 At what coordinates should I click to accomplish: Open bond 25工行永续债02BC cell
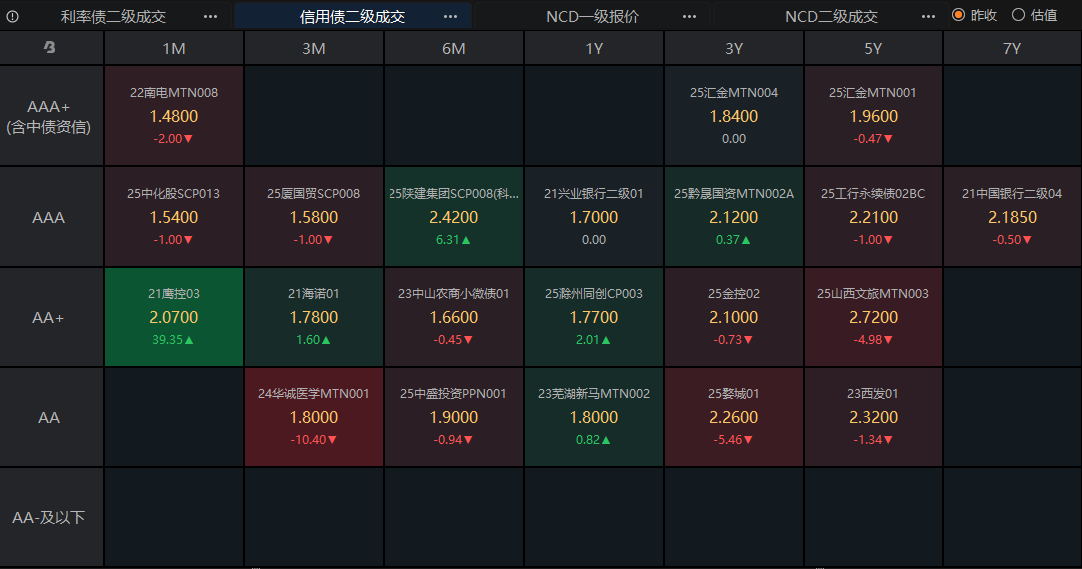coord(874,217)
